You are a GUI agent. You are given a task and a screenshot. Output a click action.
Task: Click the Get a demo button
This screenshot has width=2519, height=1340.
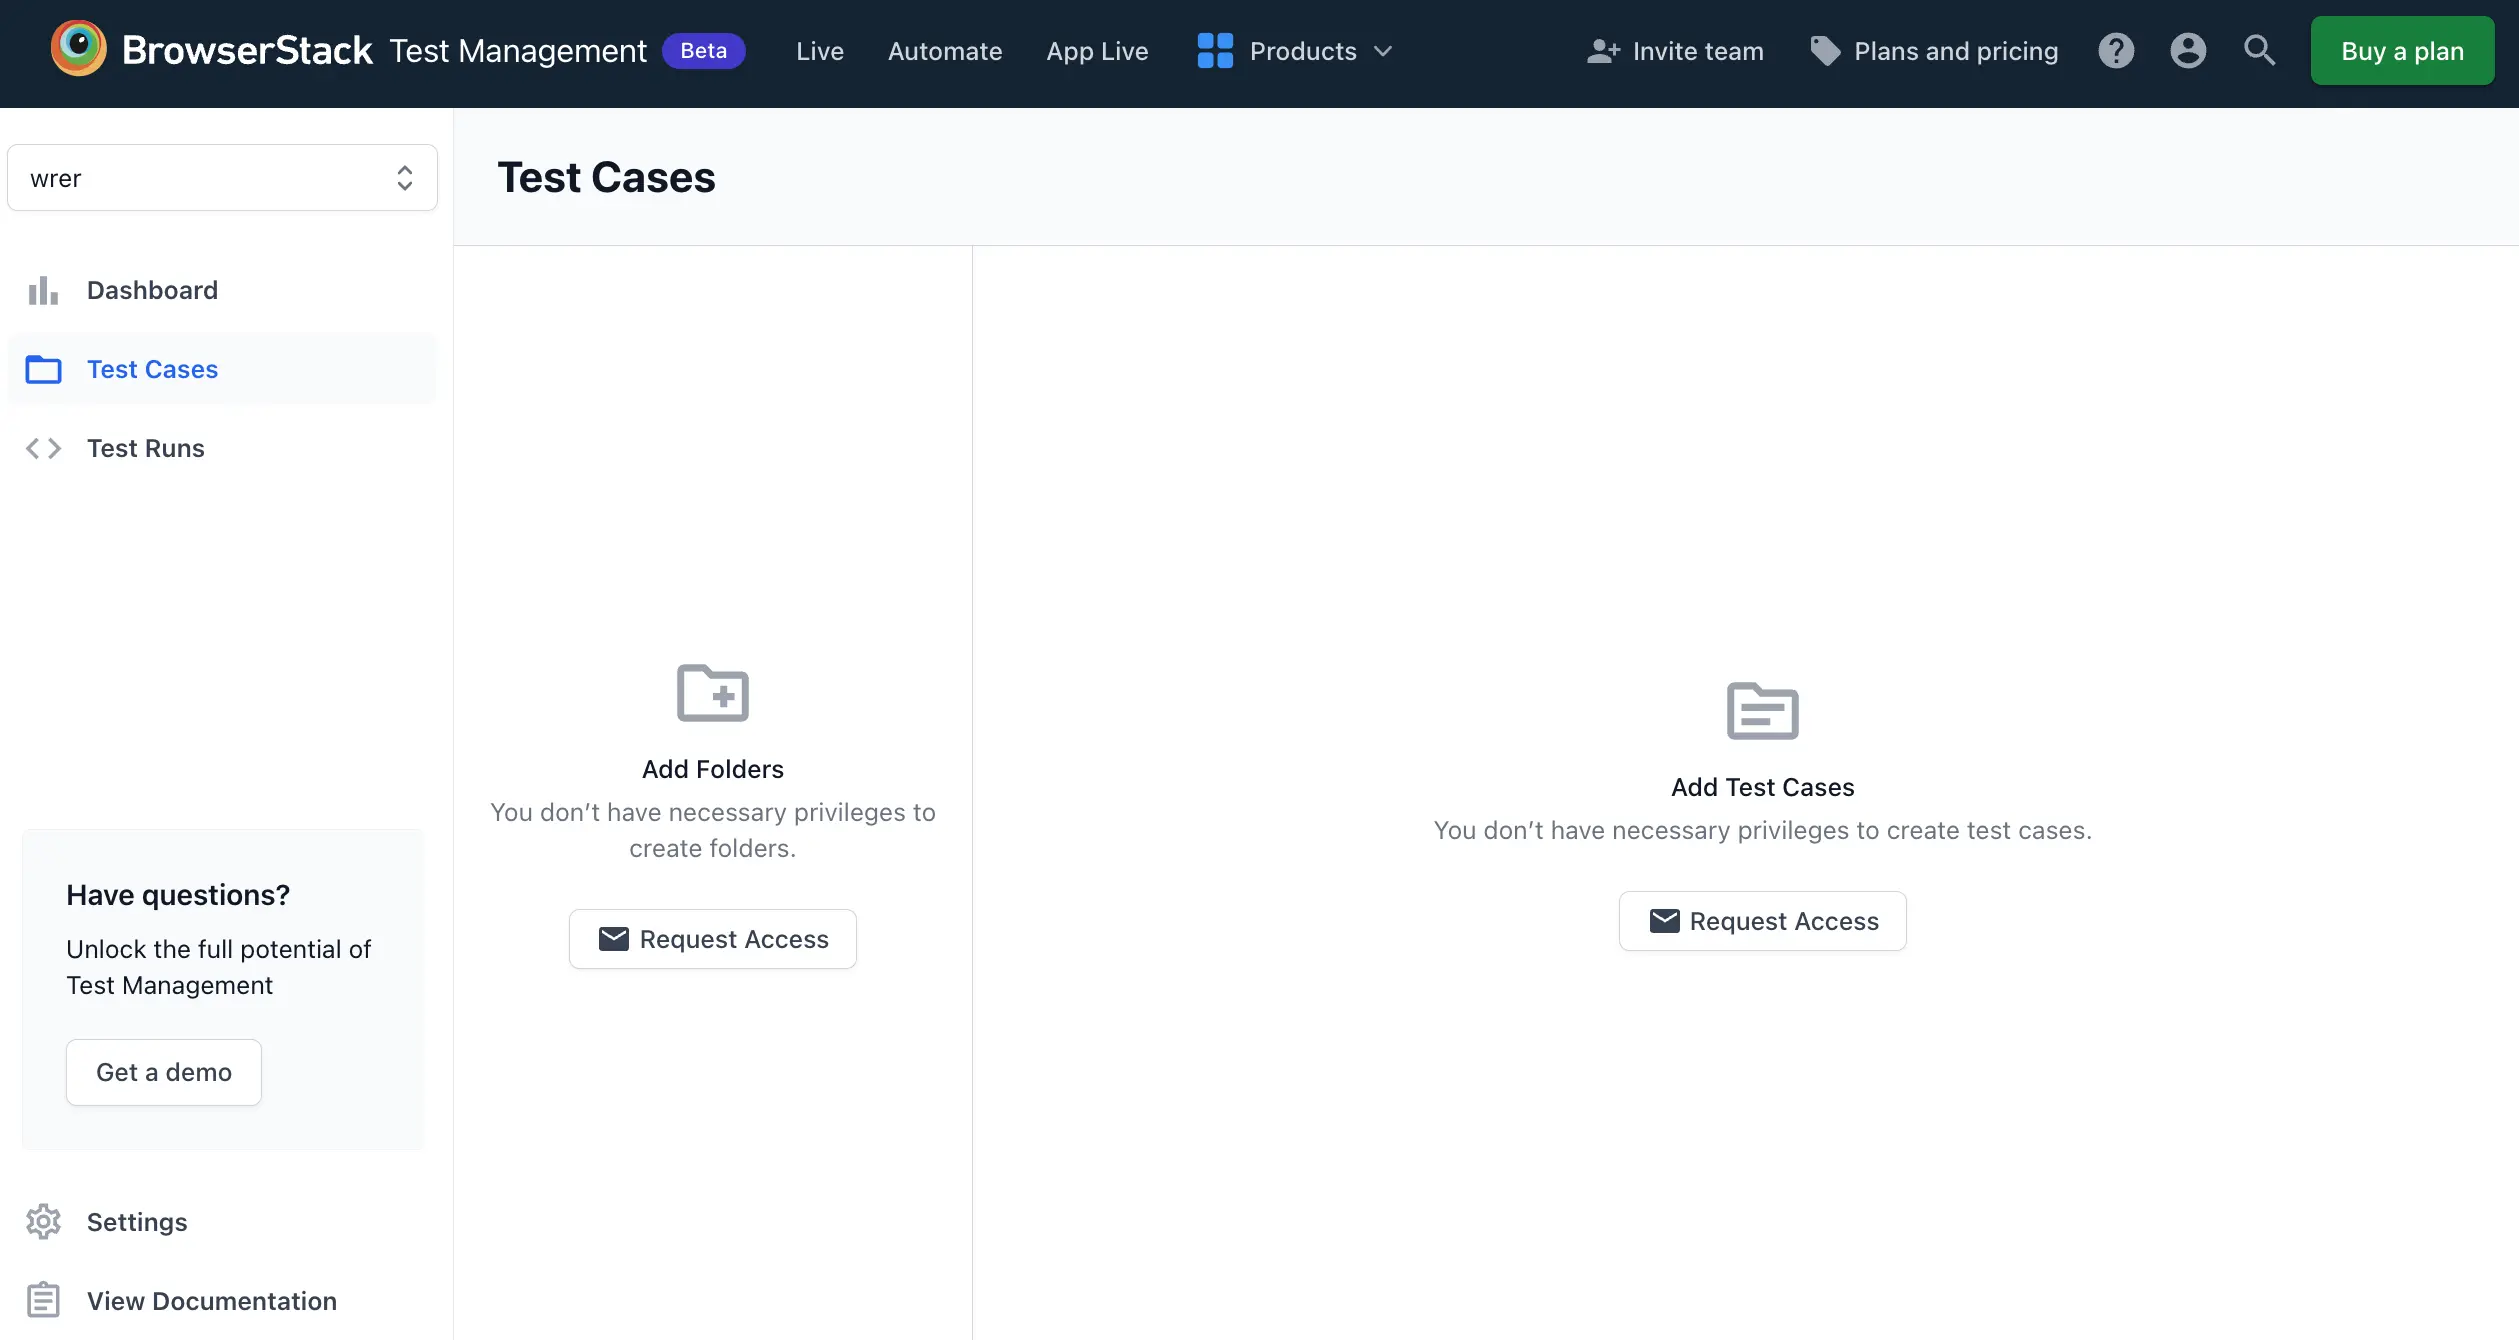coord(164,1072)
